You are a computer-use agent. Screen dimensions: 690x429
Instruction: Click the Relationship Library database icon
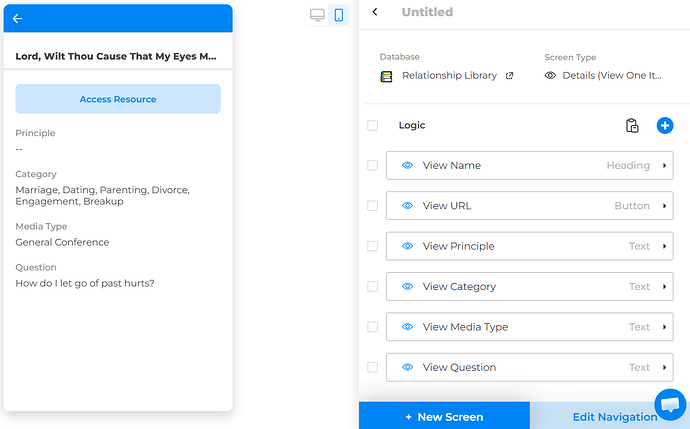pyautogui.click(x=386, y=77)
